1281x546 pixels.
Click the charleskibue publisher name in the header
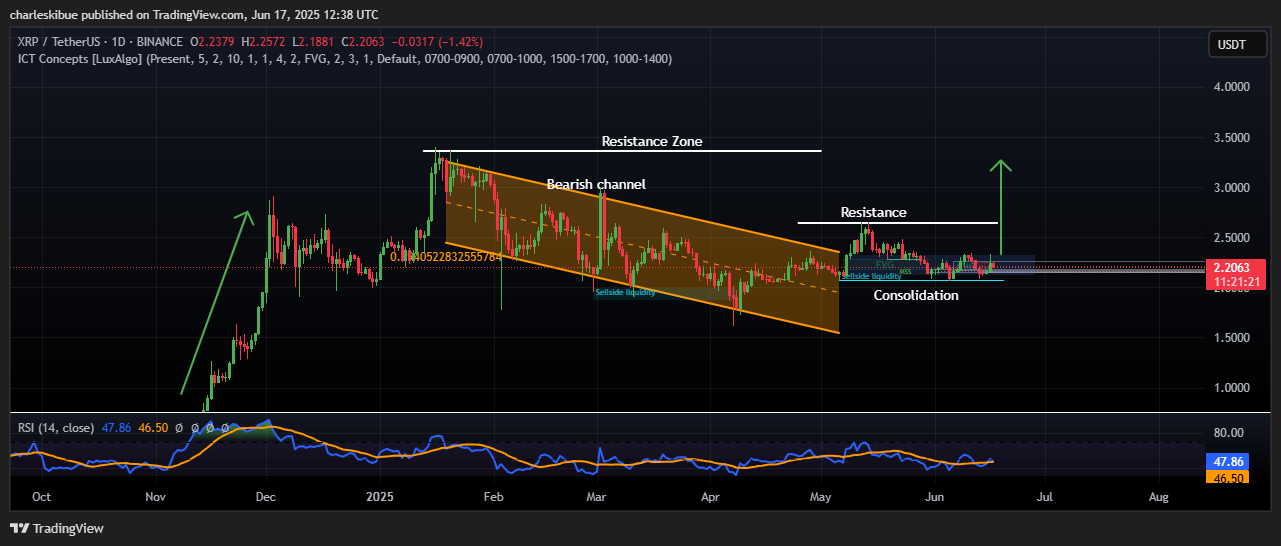44,14
